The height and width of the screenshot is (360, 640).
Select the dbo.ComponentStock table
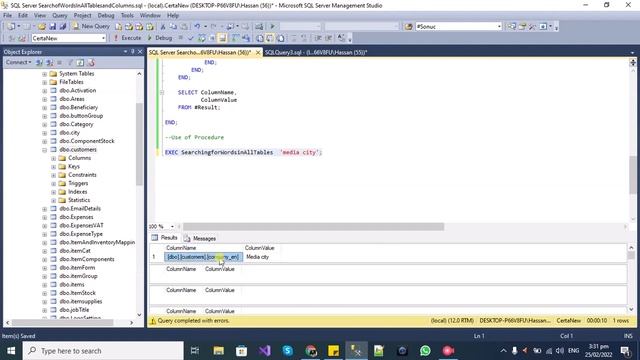click(x=87, y=141)
